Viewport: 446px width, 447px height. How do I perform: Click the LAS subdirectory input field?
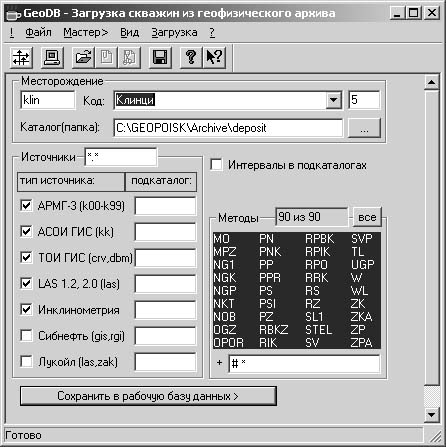(x=165, y=284)
